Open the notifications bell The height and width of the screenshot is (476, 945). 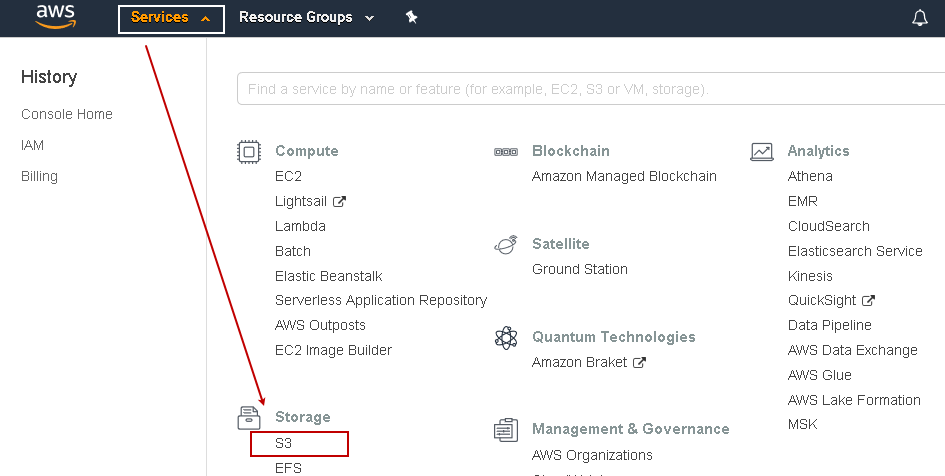pos(920,18)
